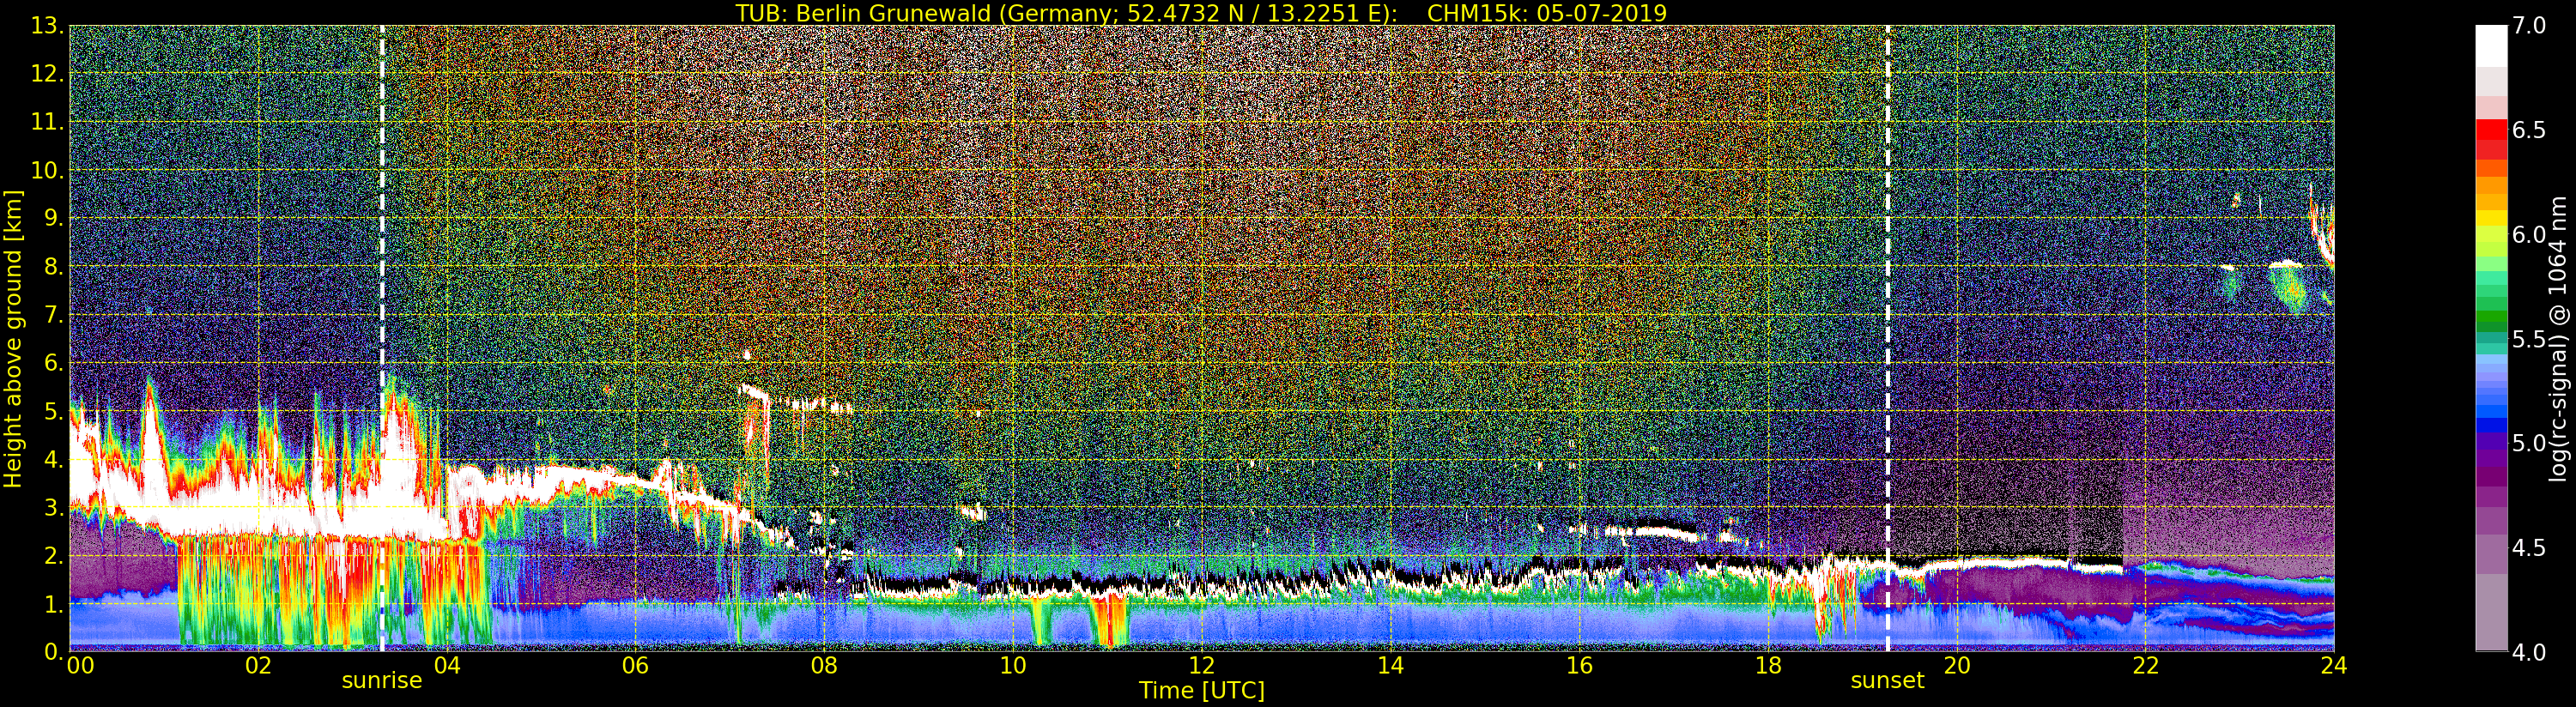
Task: Click the time tick label '10' on time axis
Action: [1013, 666]
